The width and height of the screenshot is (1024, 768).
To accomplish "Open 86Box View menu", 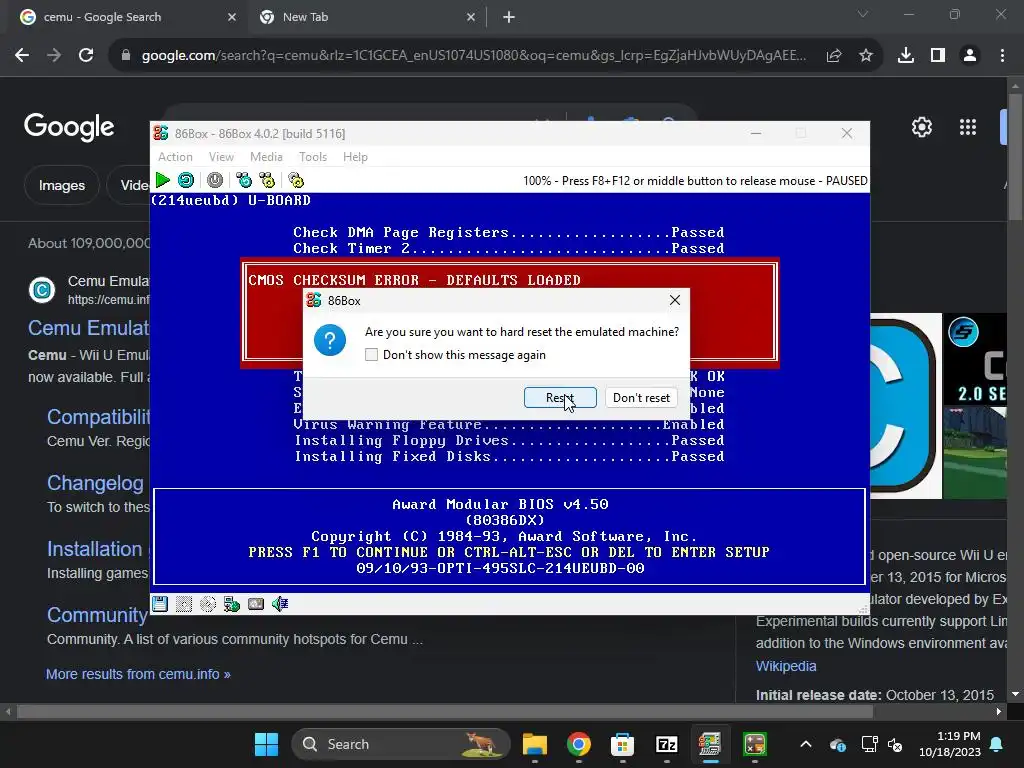I will coord(221,157).
